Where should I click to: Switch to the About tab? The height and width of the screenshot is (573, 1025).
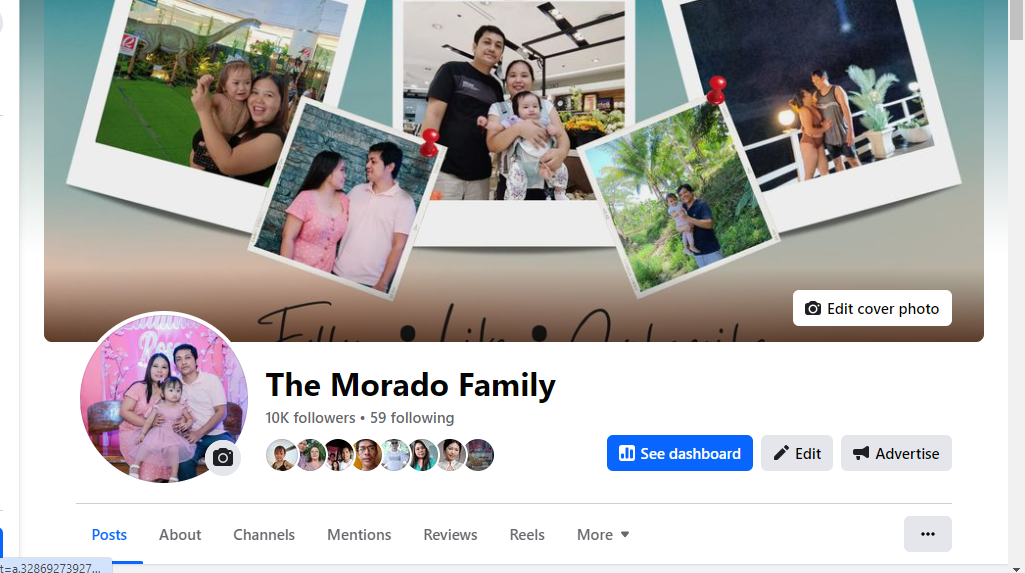[180, 534]
